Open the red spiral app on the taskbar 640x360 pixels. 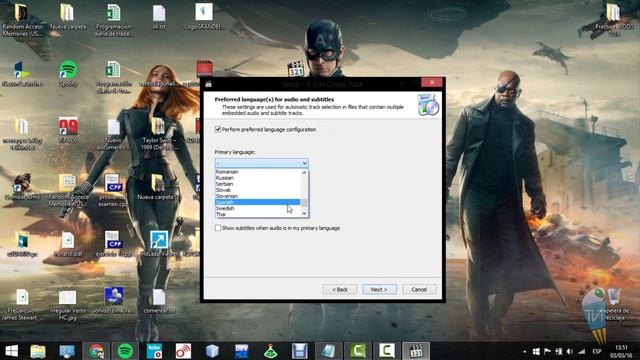click(183, 351)
